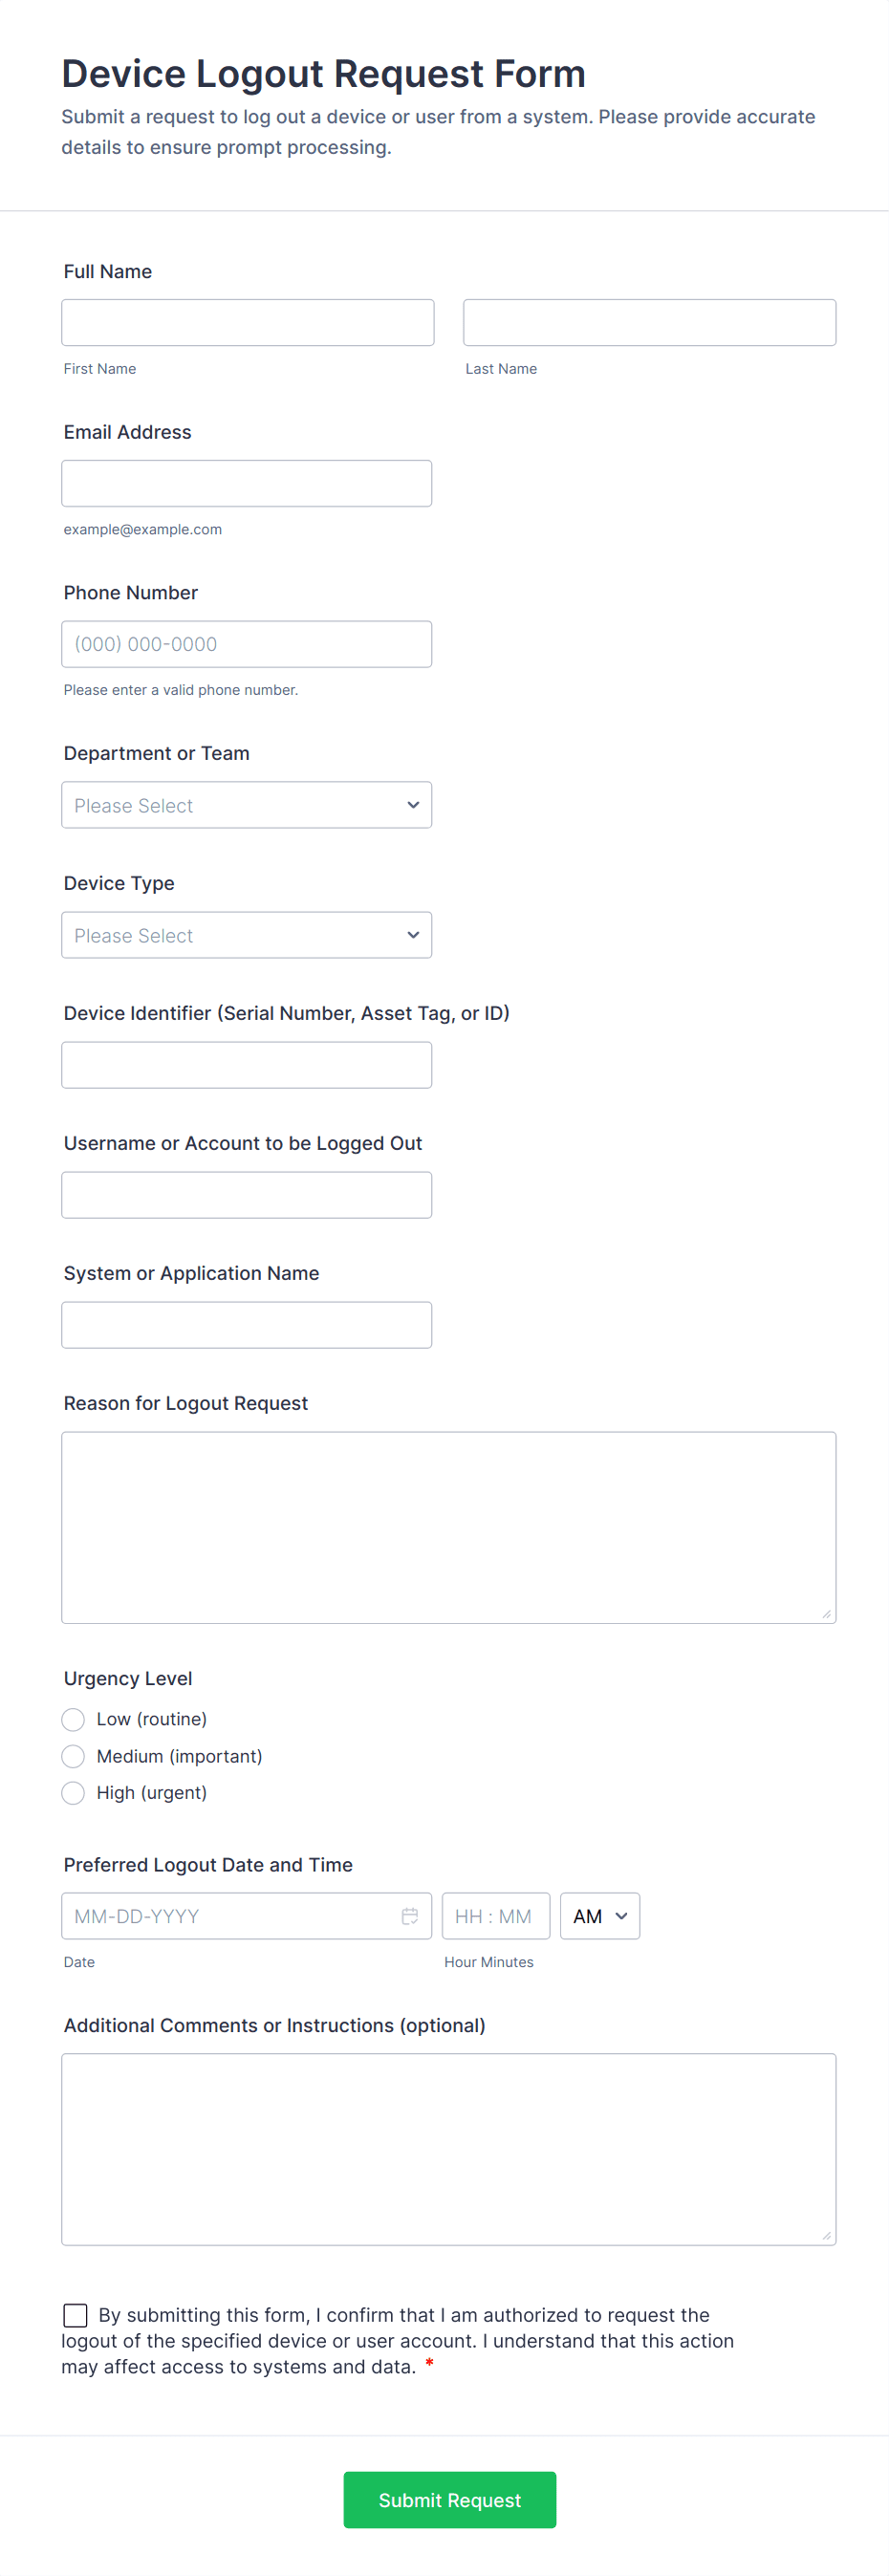Click the Email Address field
The height and width of the screenshot is (2576, 889).
[x=246, y=483]
